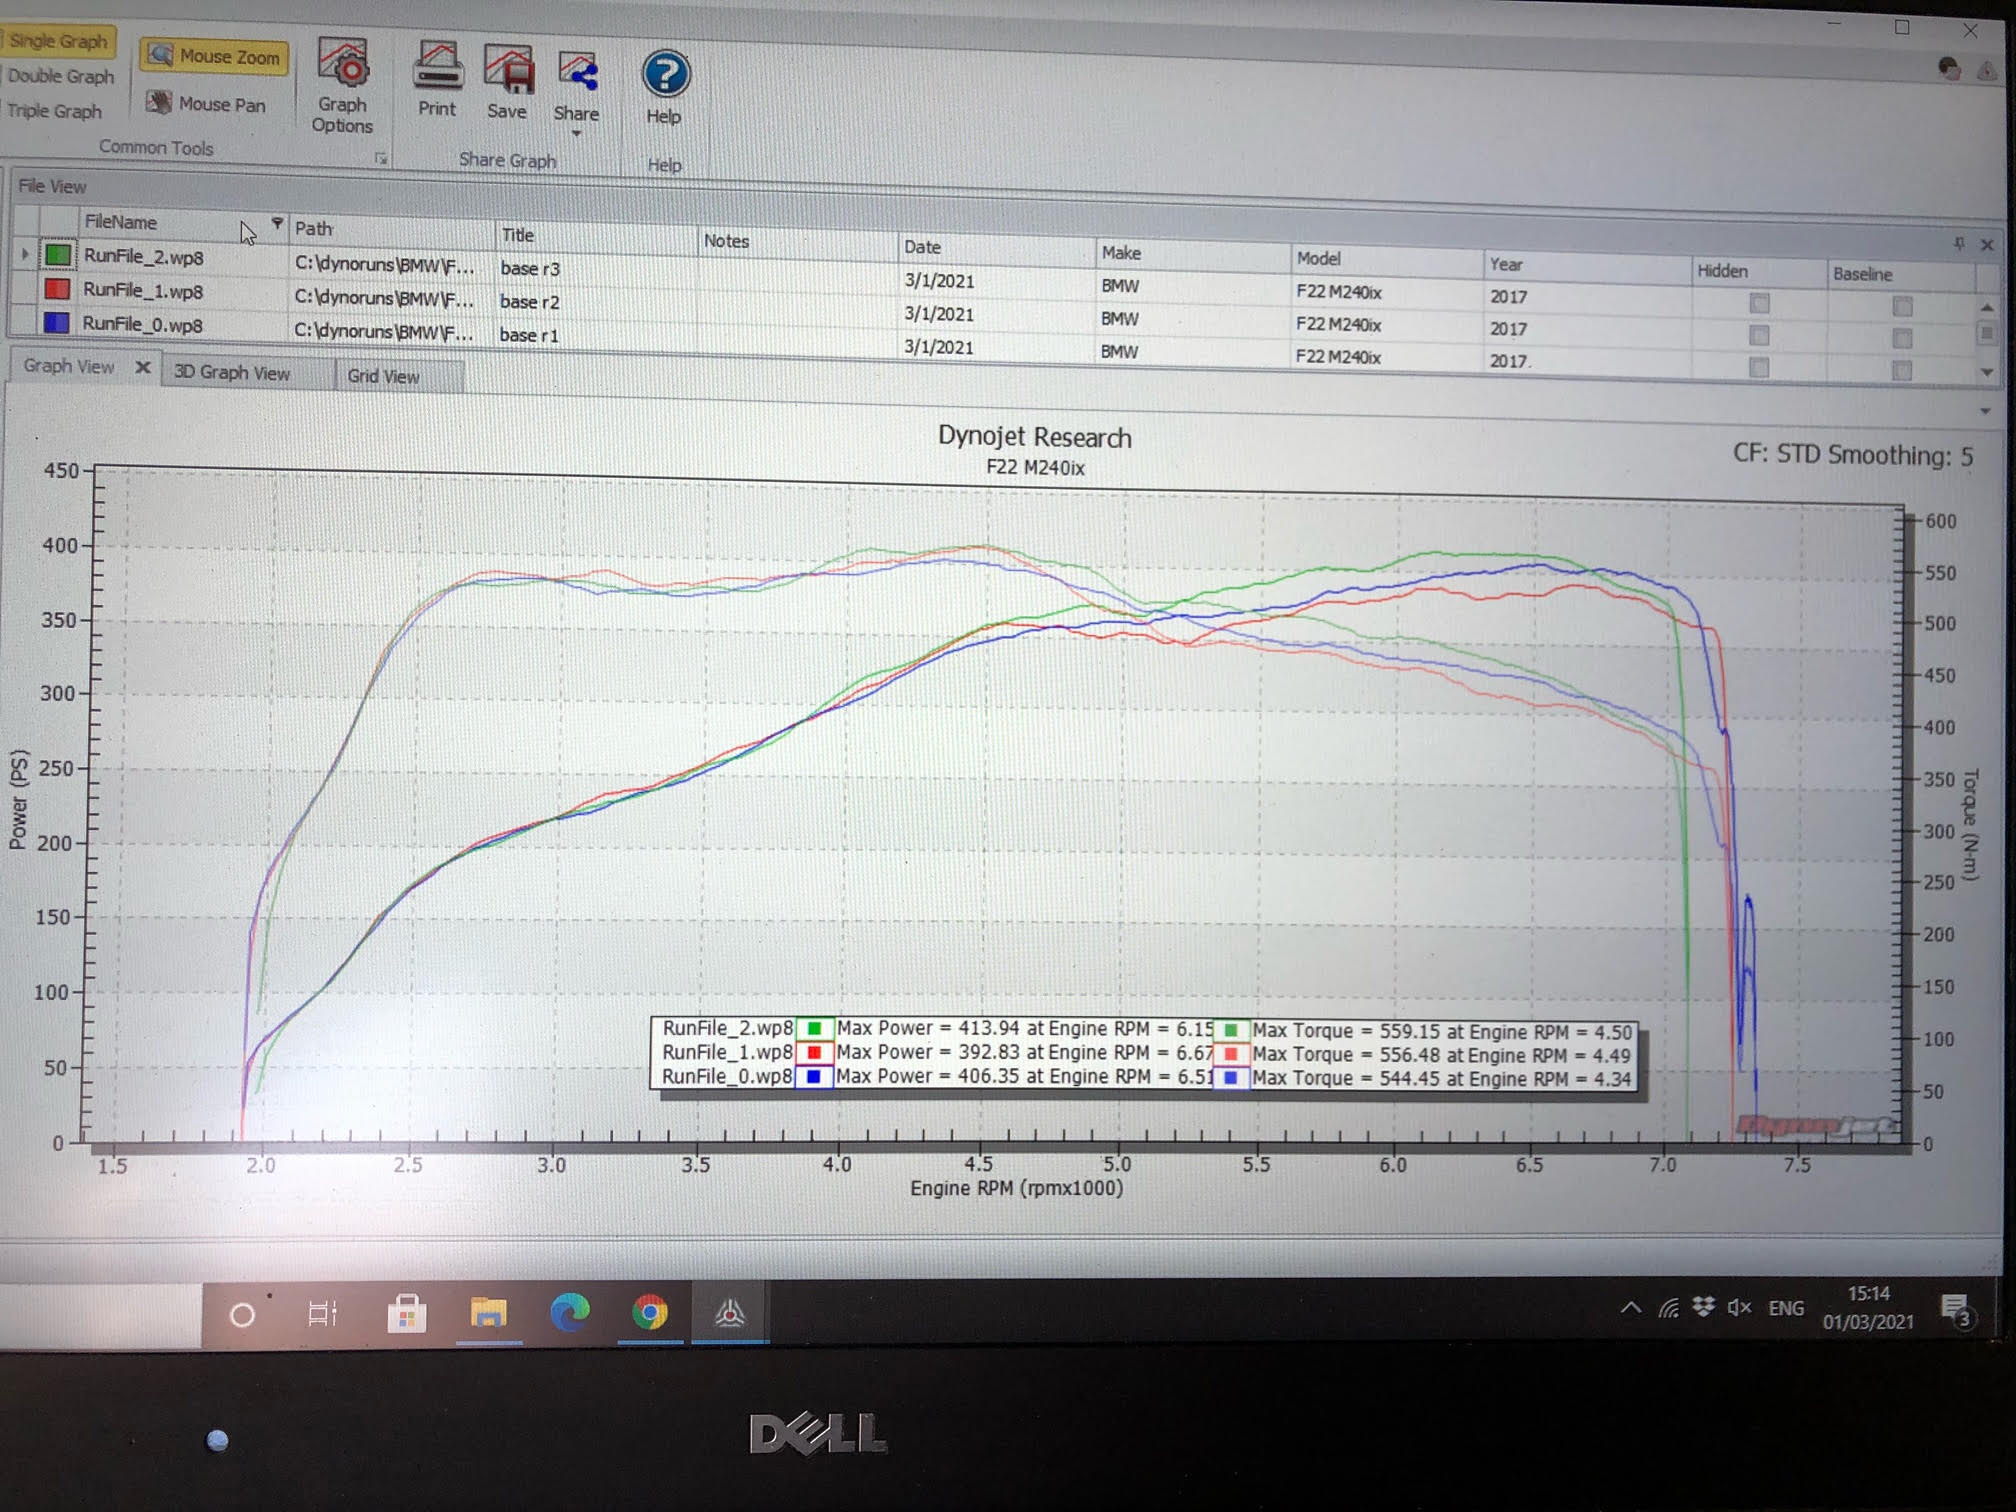Click title cell 'base r3'
The image size is (2016, 1512).
(530, 268)
